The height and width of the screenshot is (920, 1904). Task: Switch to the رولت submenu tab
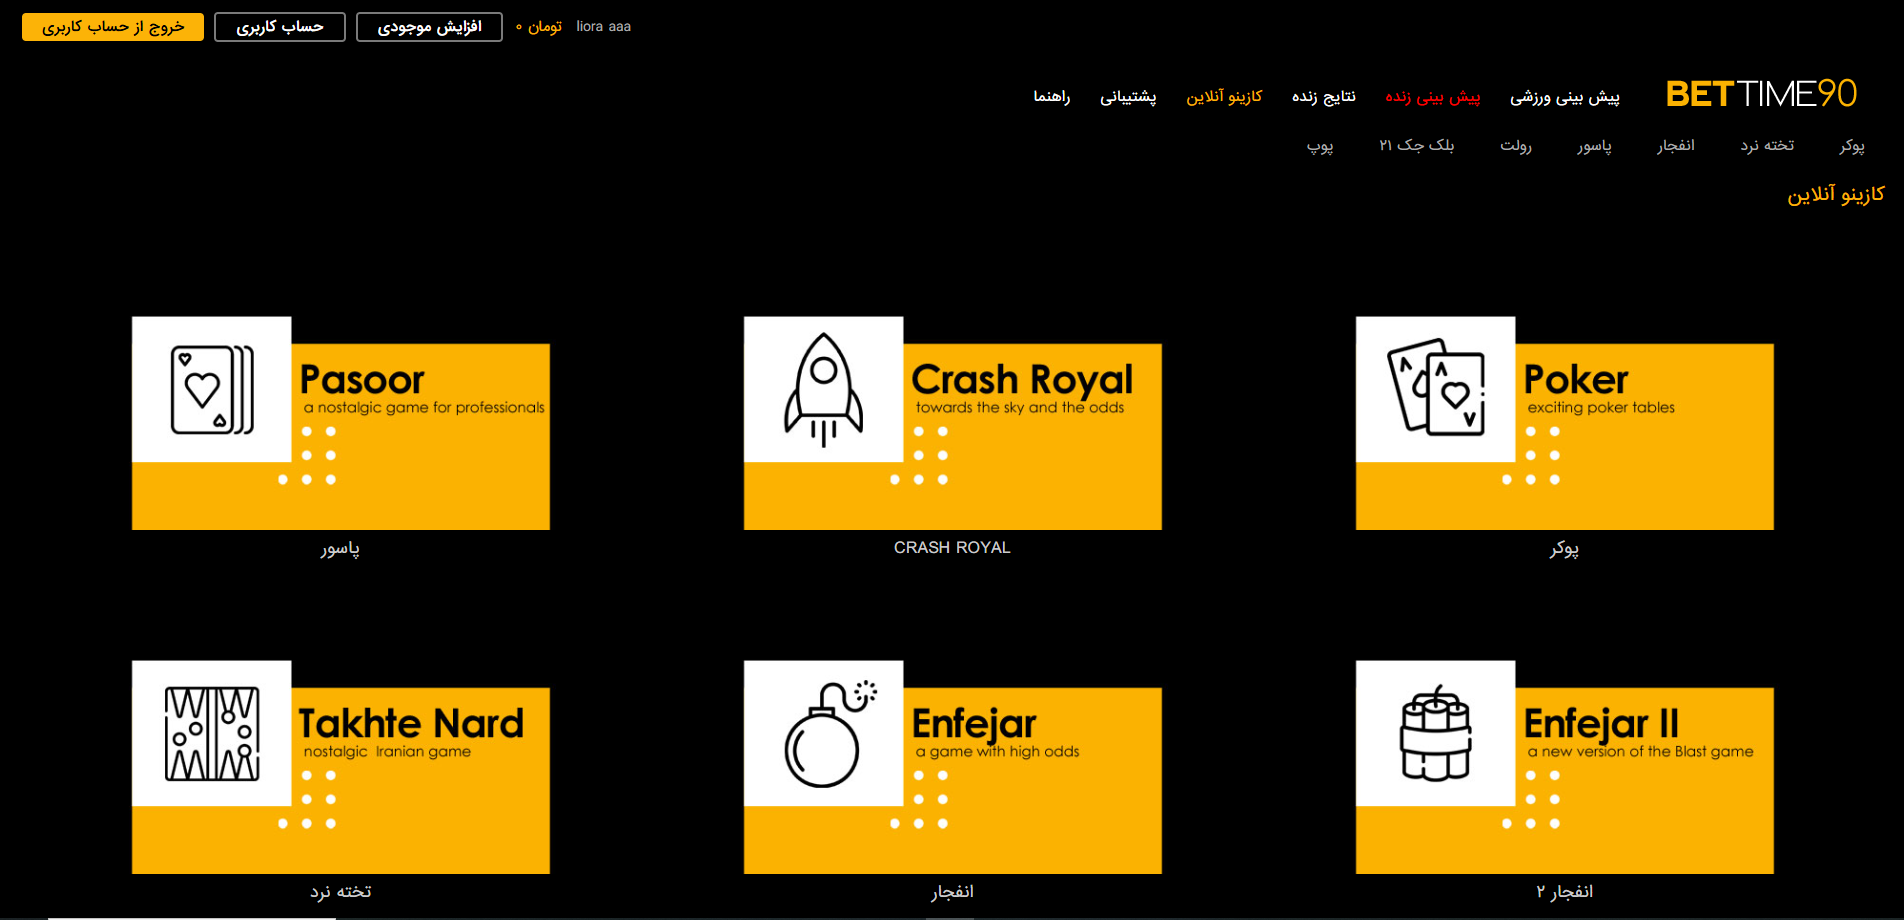tap(1515, 146)
